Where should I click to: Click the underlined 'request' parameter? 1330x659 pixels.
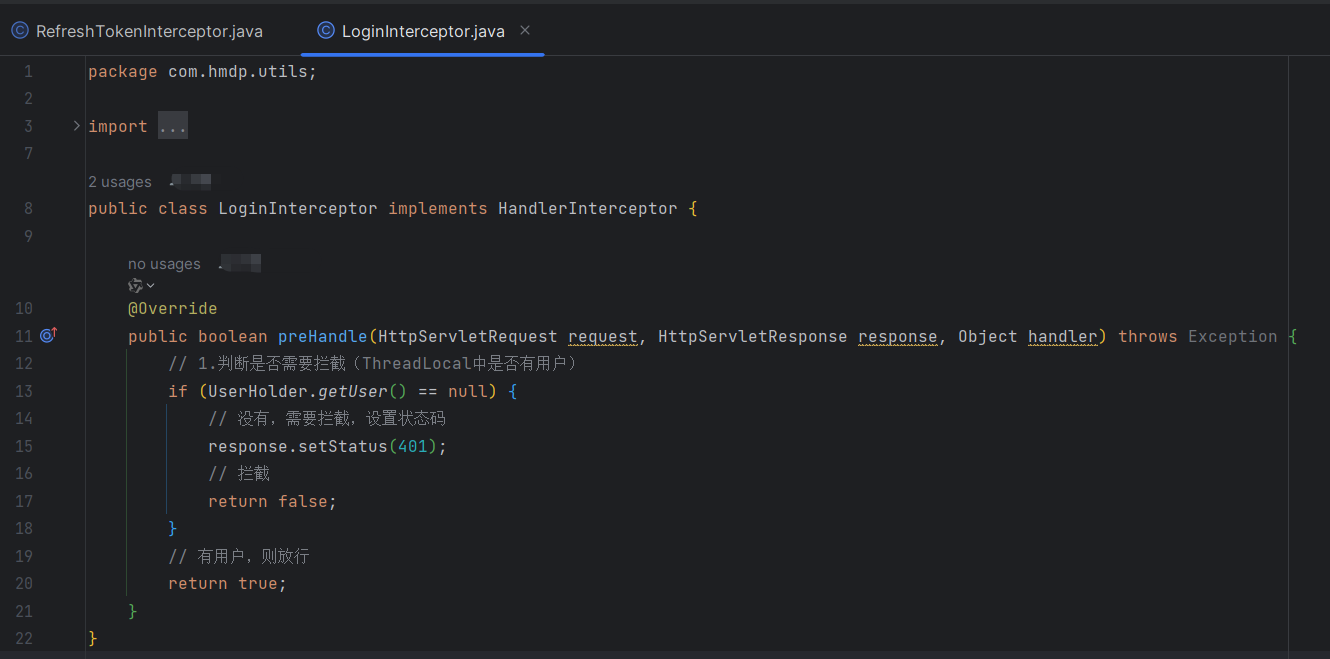(603, 337)
